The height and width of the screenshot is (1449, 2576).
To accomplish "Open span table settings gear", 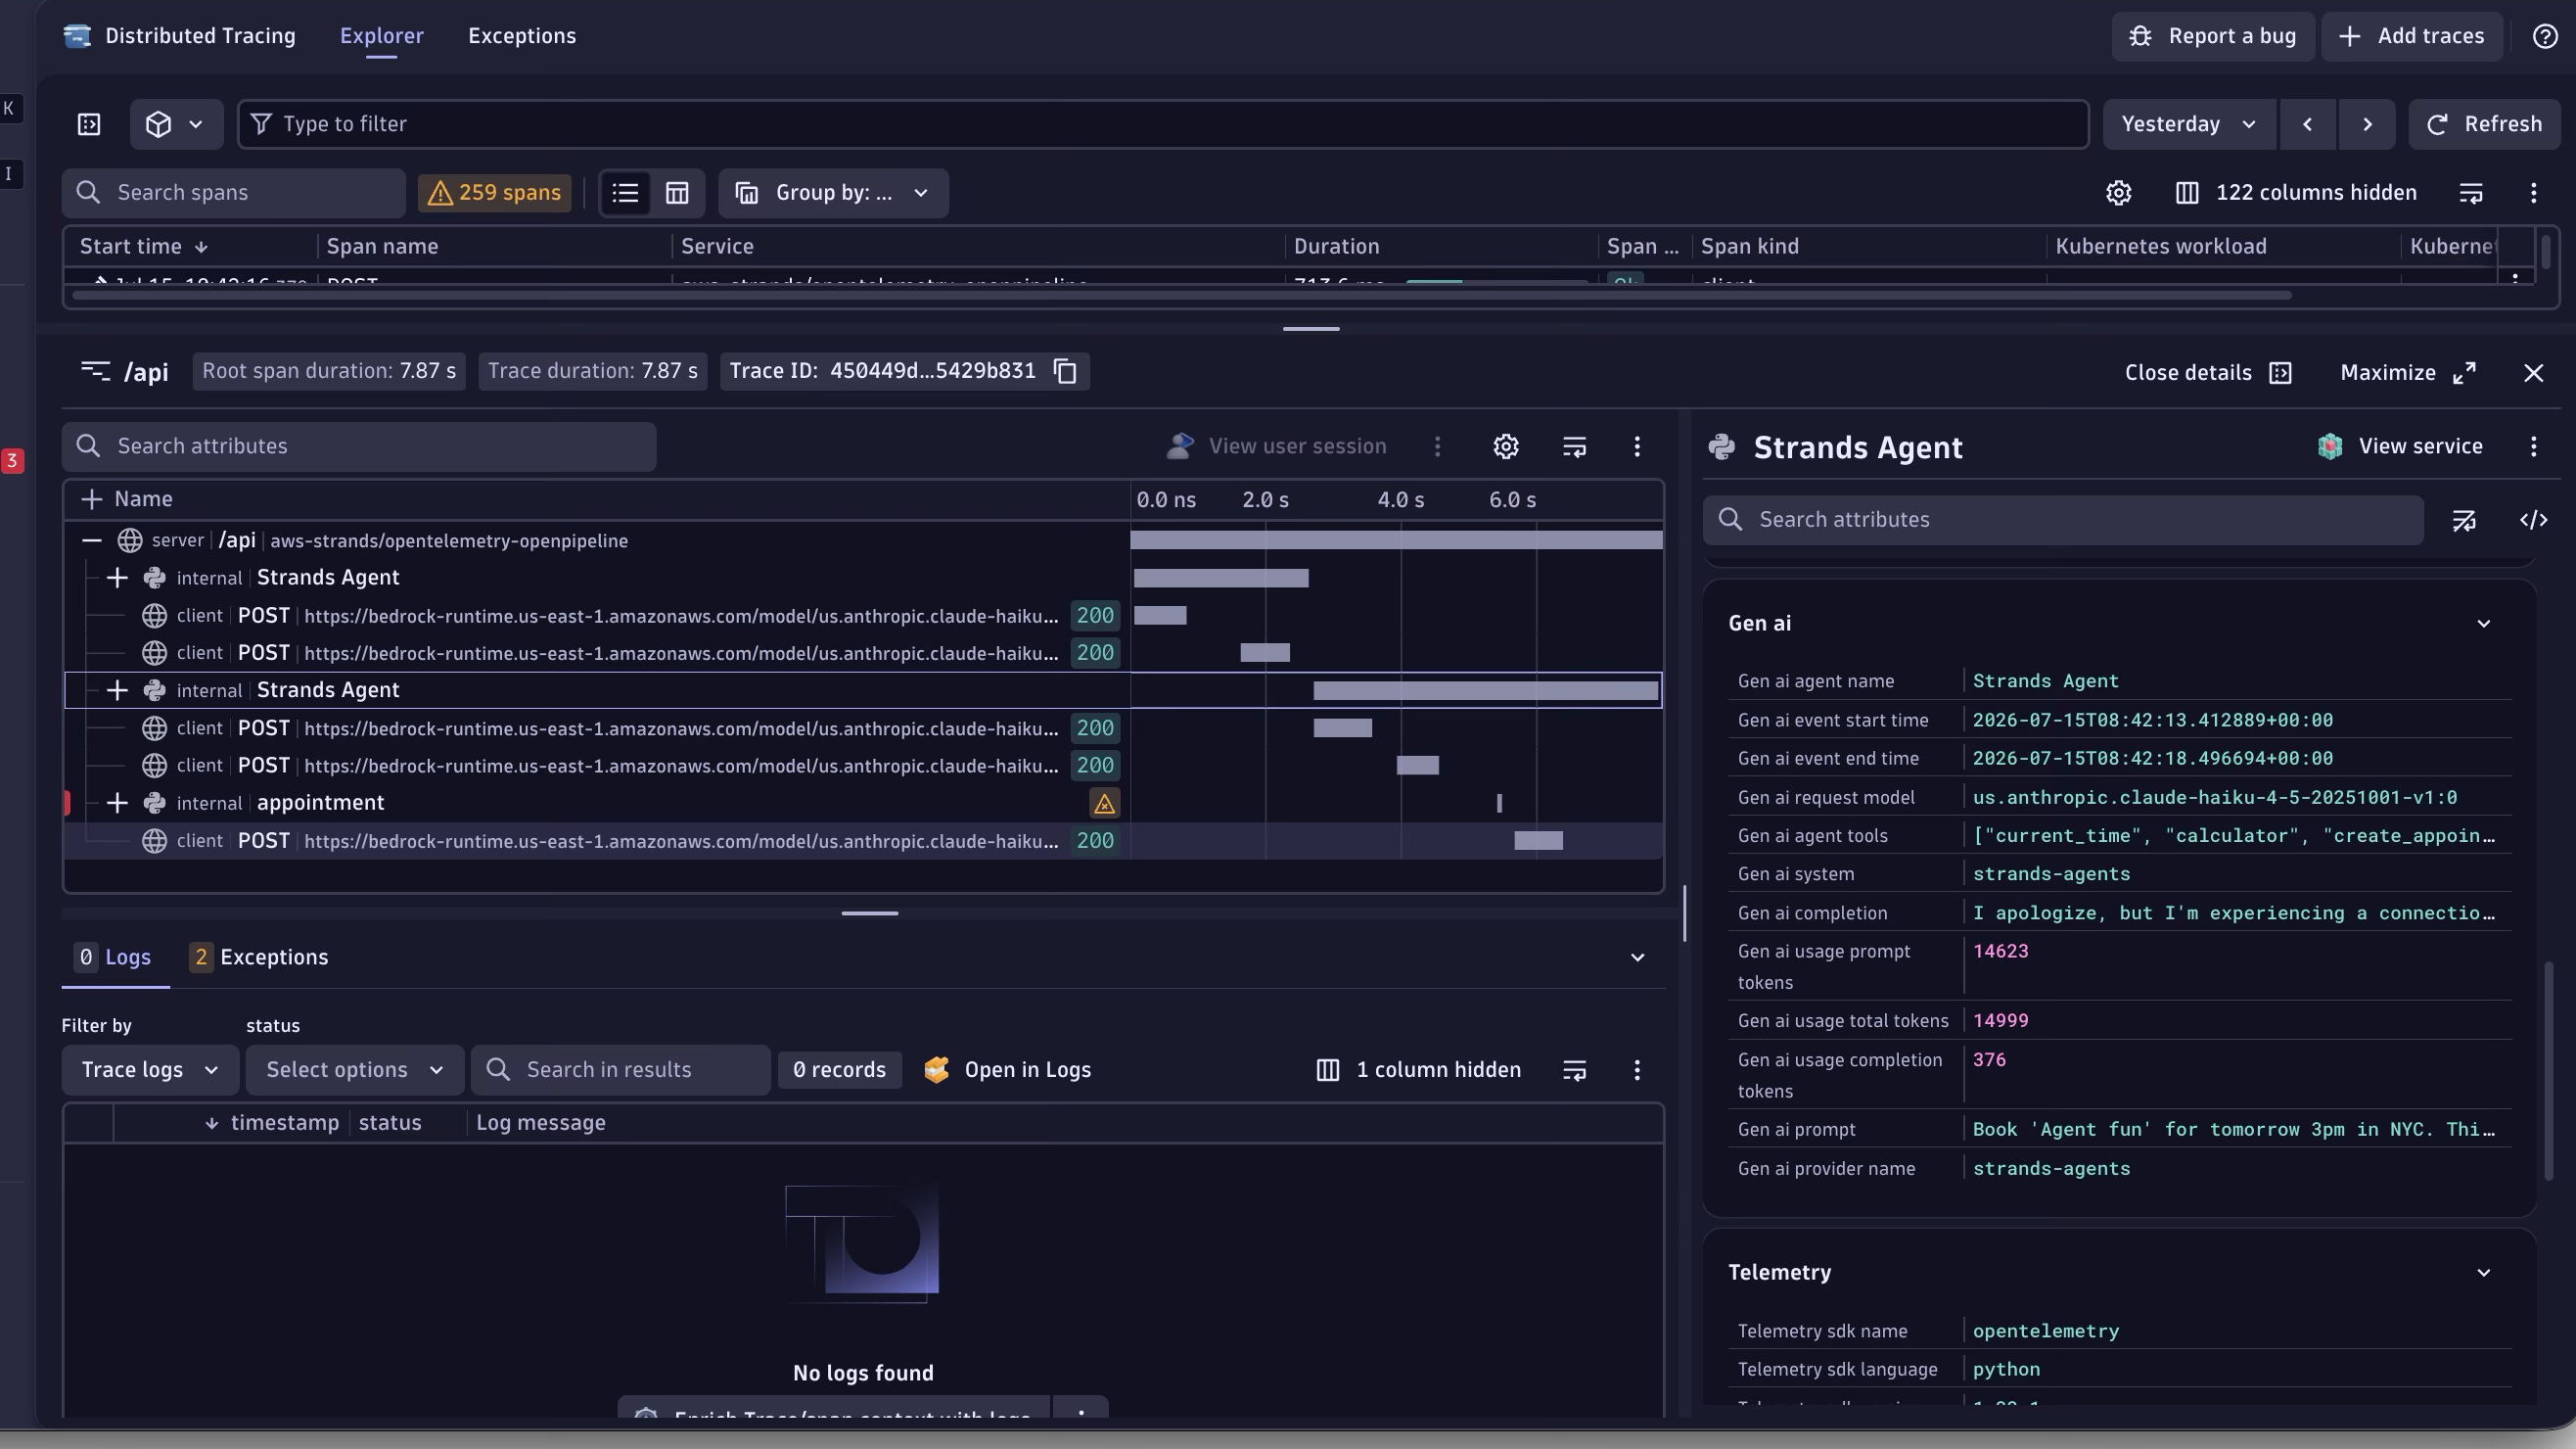I will 2118,193.
